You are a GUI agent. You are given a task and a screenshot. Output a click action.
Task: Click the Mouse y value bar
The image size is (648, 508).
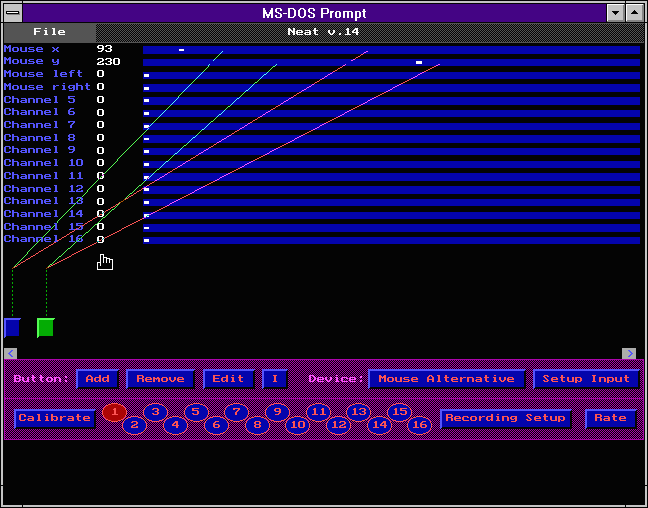(x=391, y=62)
